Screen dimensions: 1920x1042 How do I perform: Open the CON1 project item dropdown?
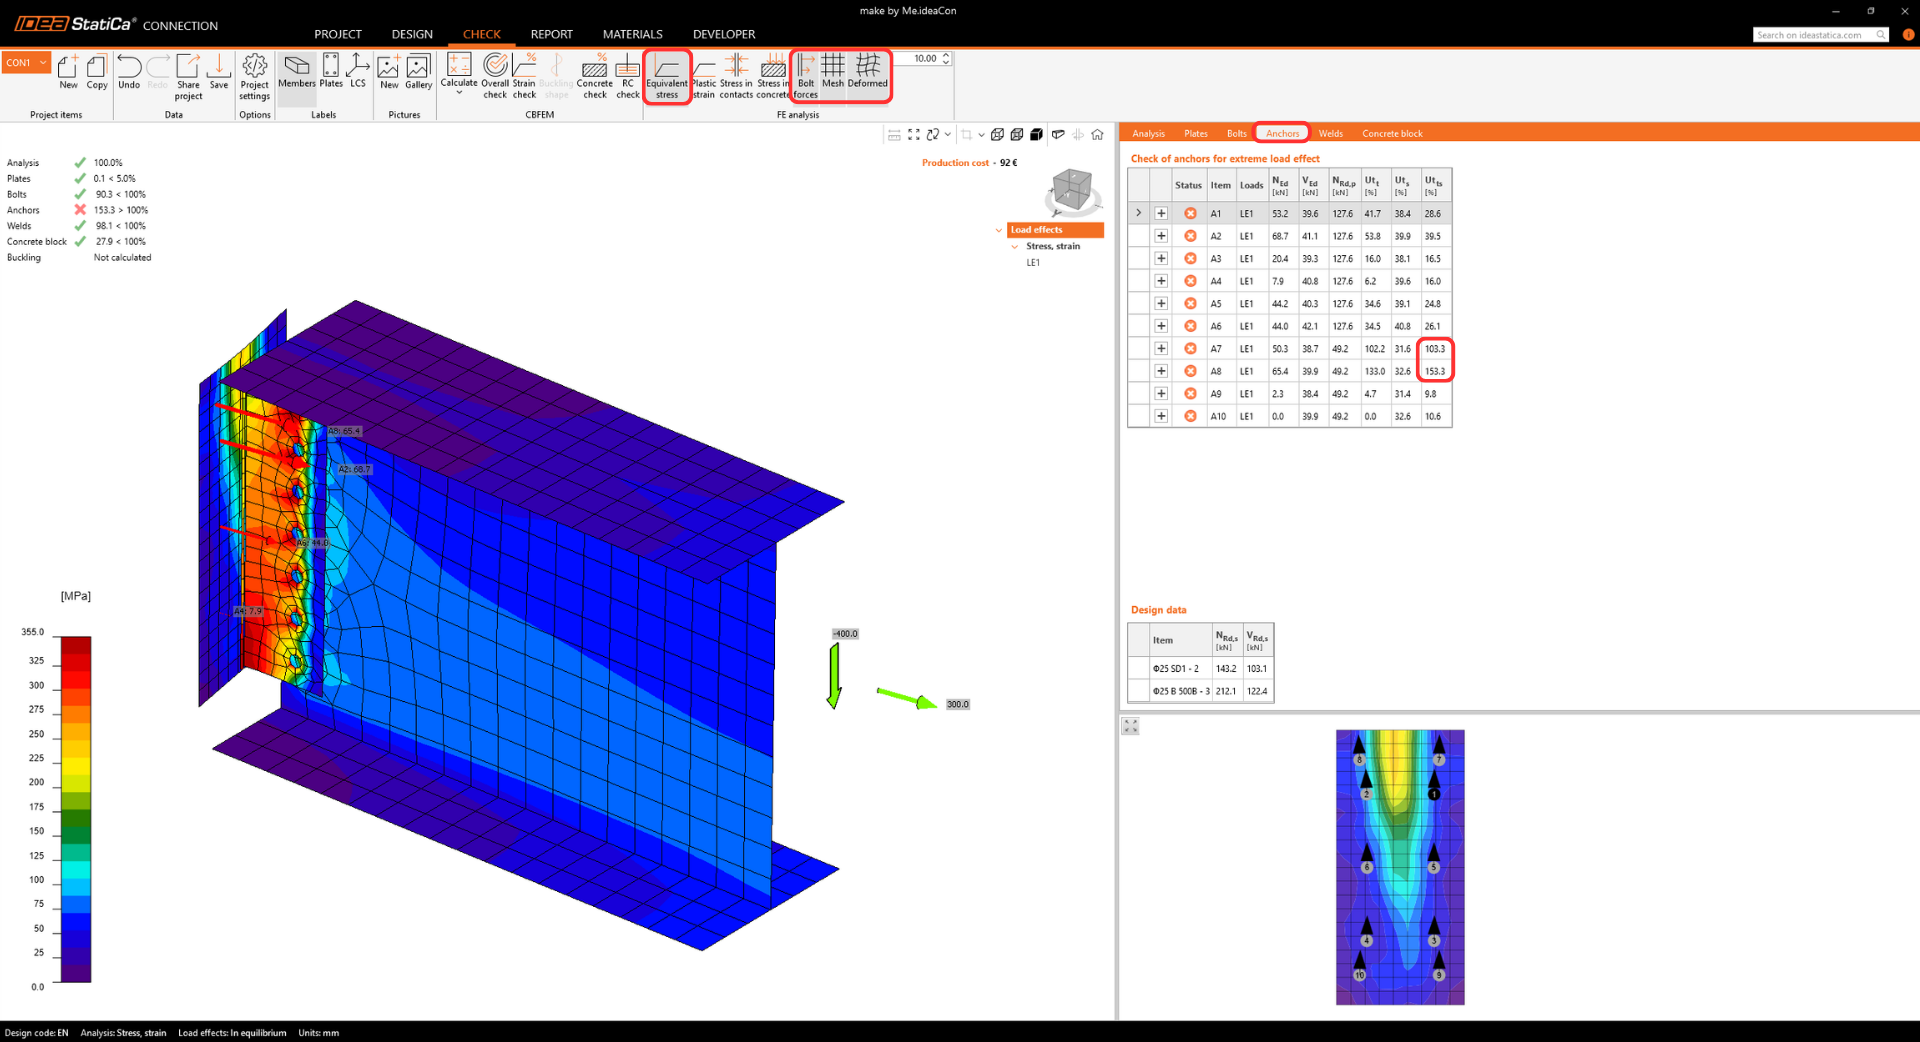click(26, 62)
